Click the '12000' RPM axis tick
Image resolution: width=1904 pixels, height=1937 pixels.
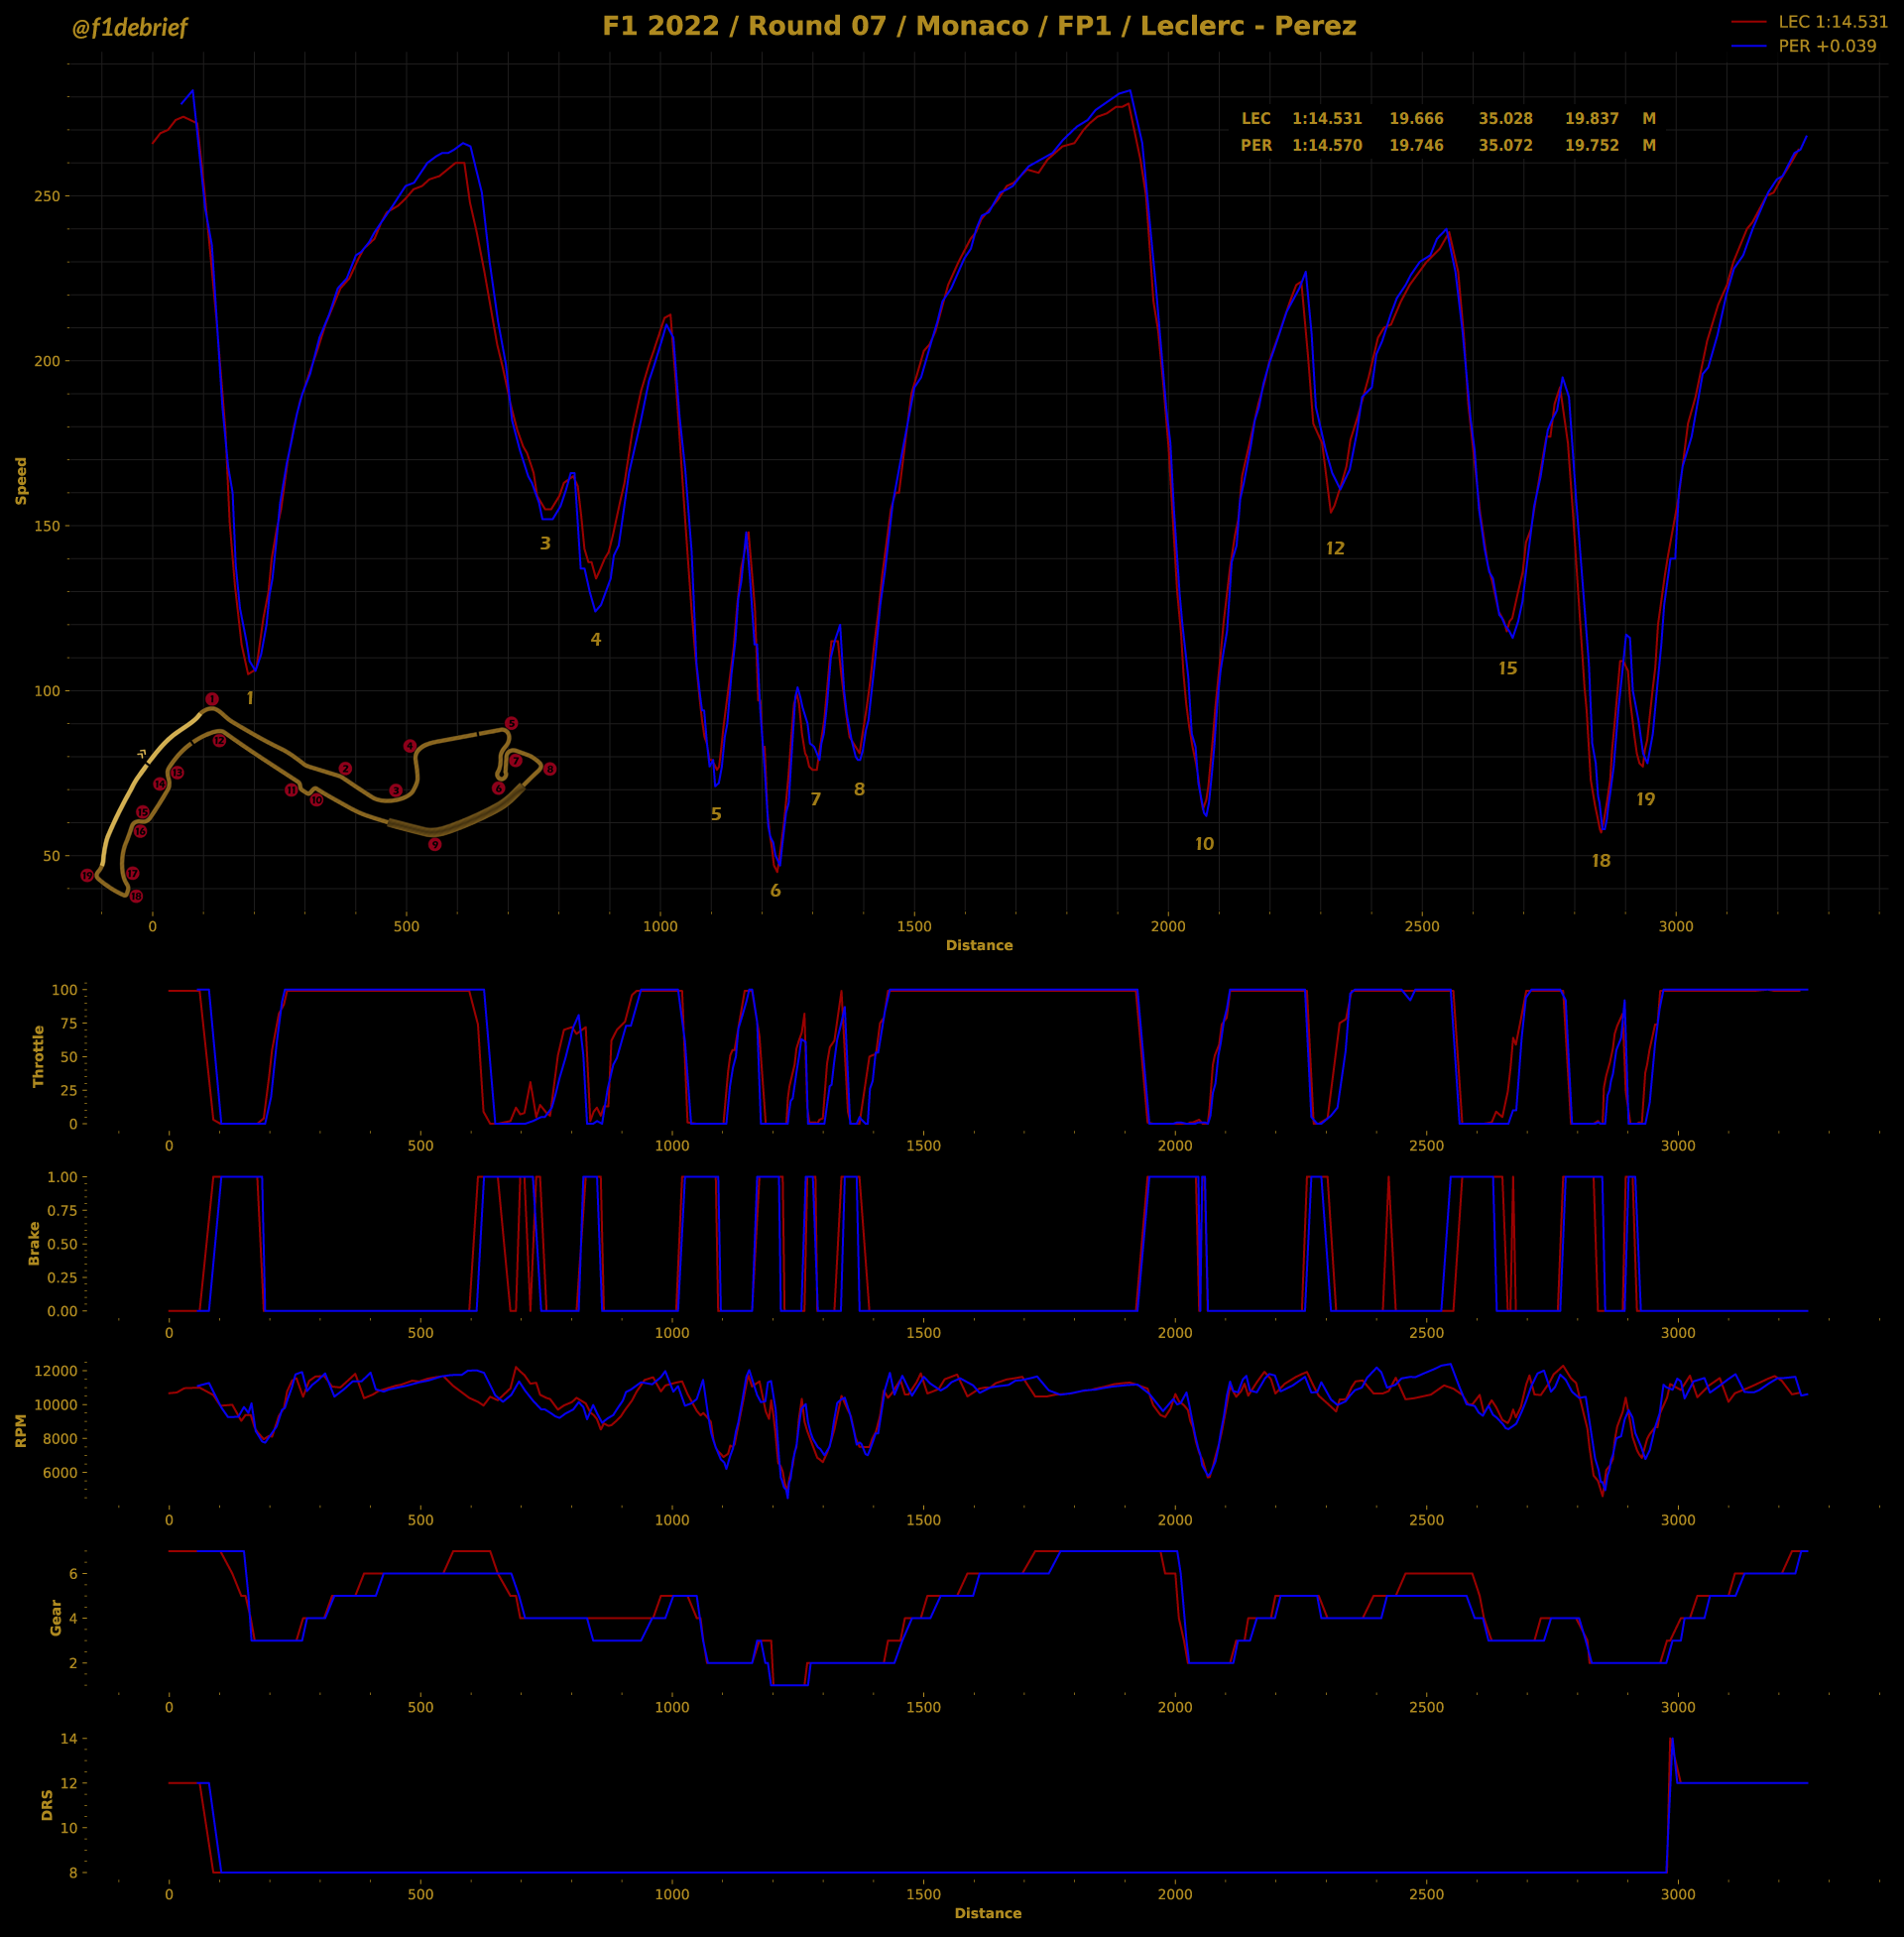(x=55, y=1370)
